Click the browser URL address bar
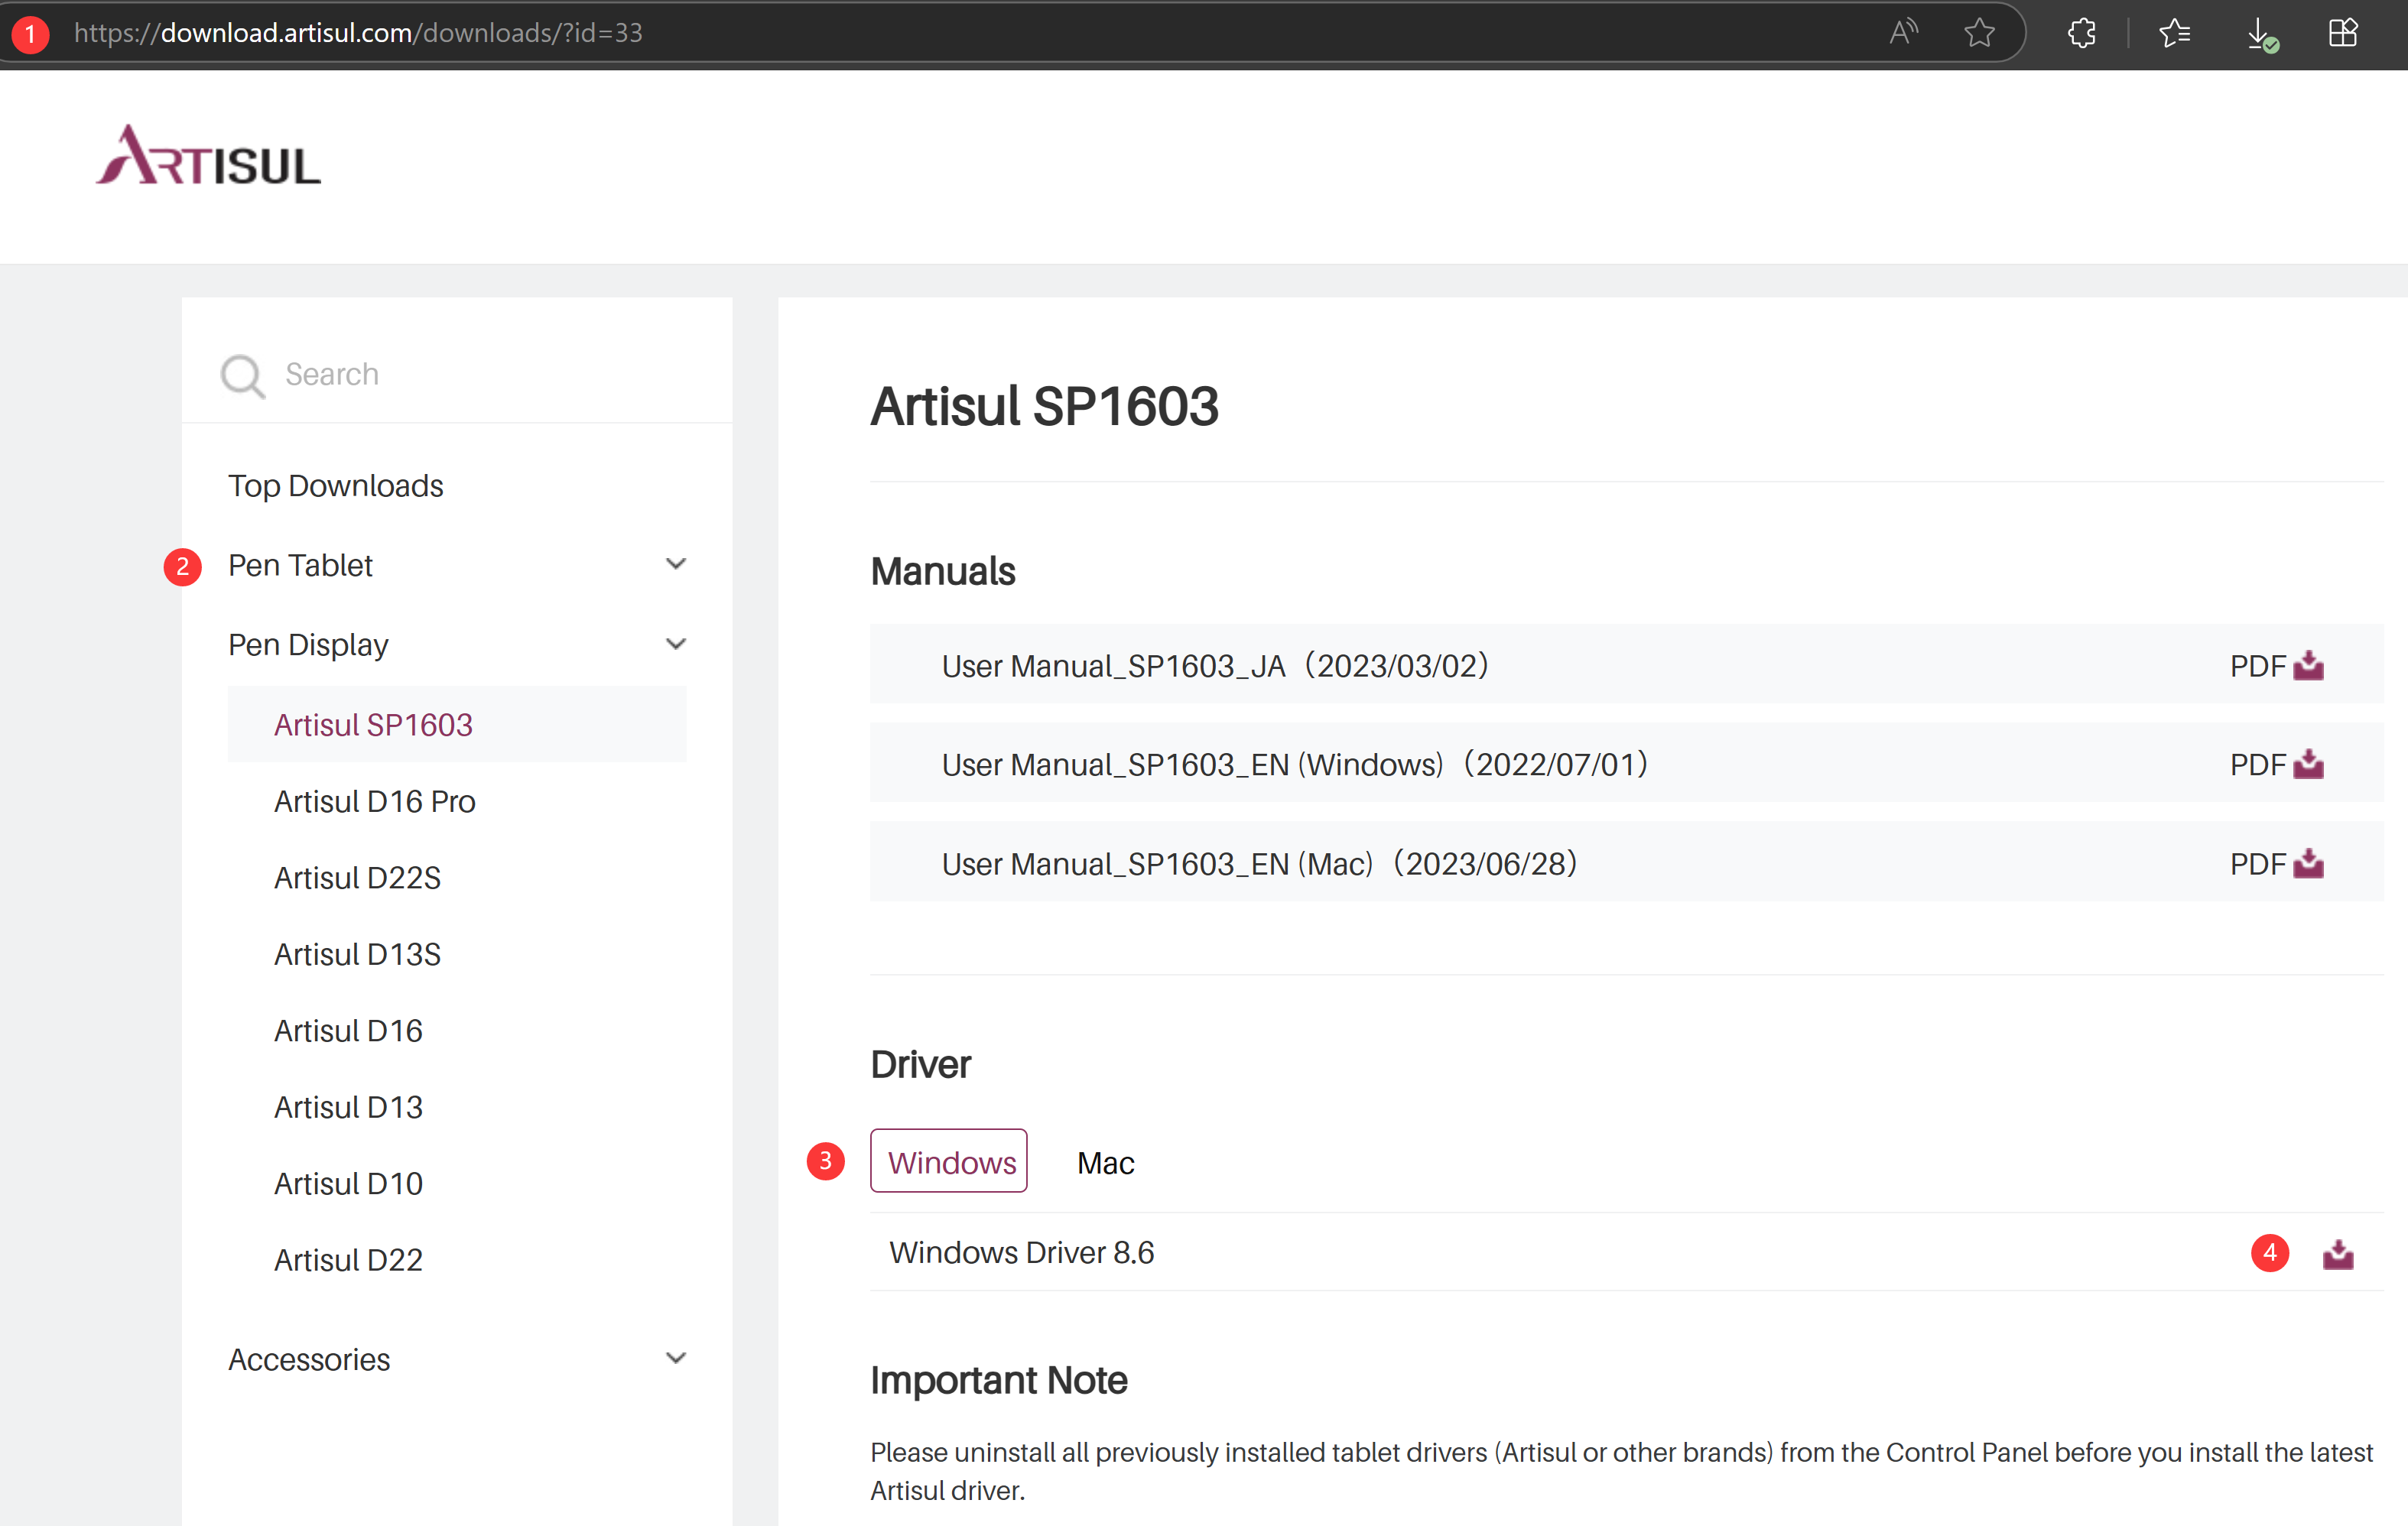2408x1526 pixels. (900, 33)
